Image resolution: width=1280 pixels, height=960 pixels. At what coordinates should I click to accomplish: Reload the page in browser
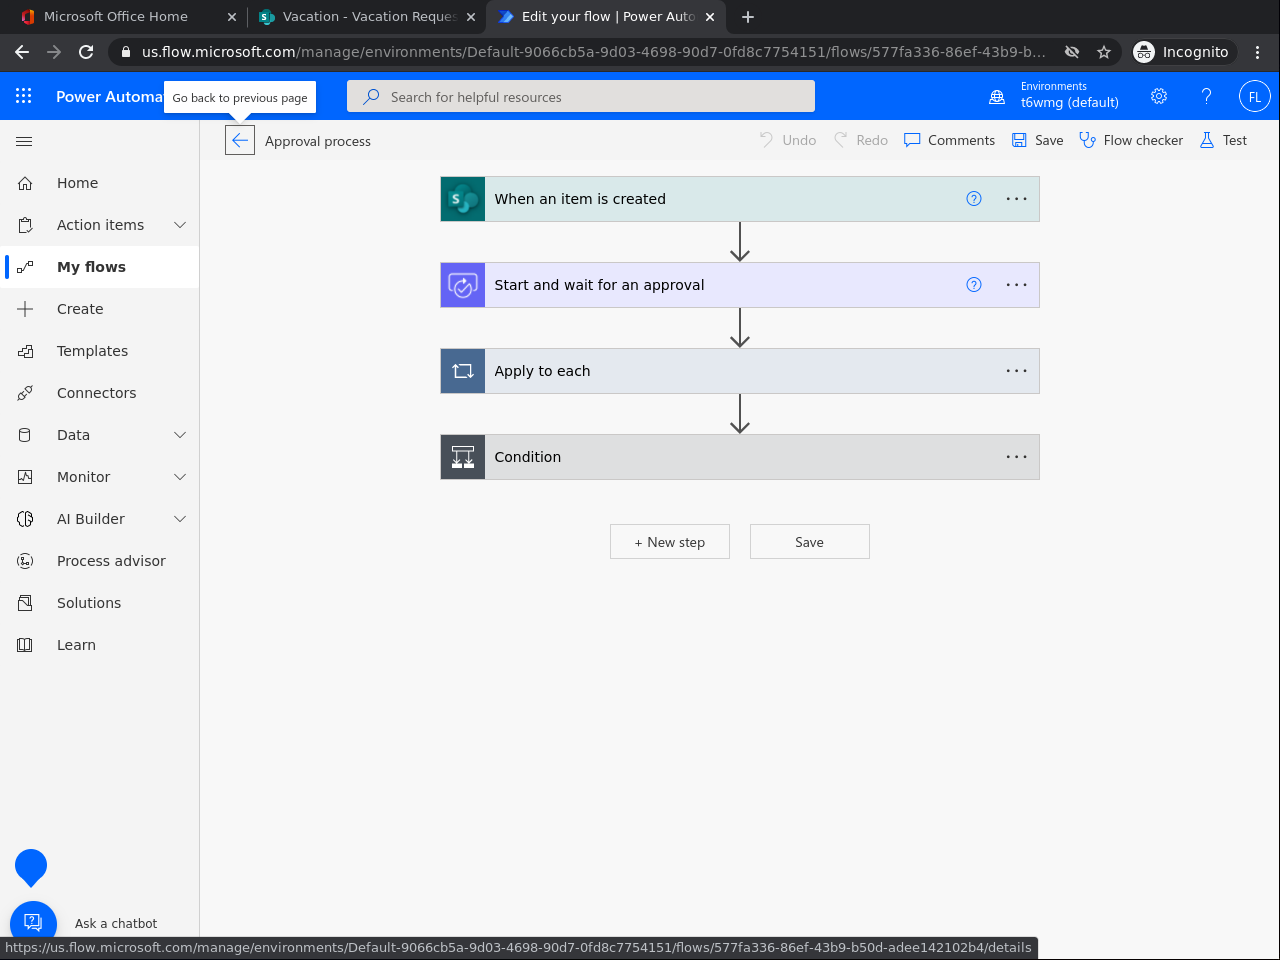coord(86,52)
